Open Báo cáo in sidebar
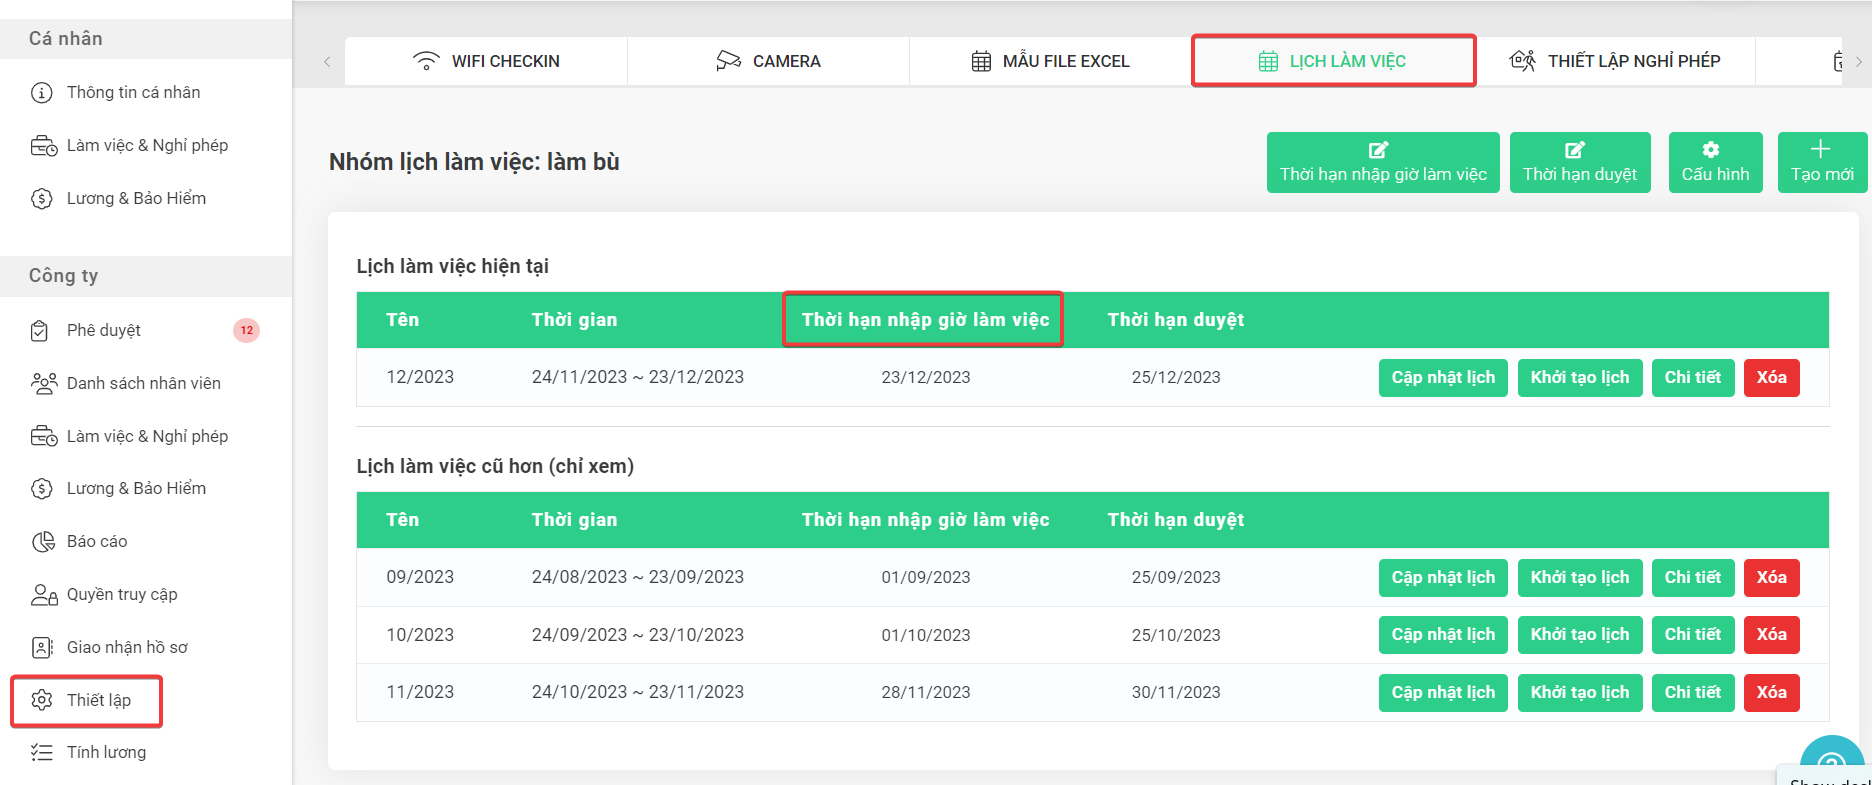The height and width of the screenshot is (785, 1872). (x=97, y=541)
